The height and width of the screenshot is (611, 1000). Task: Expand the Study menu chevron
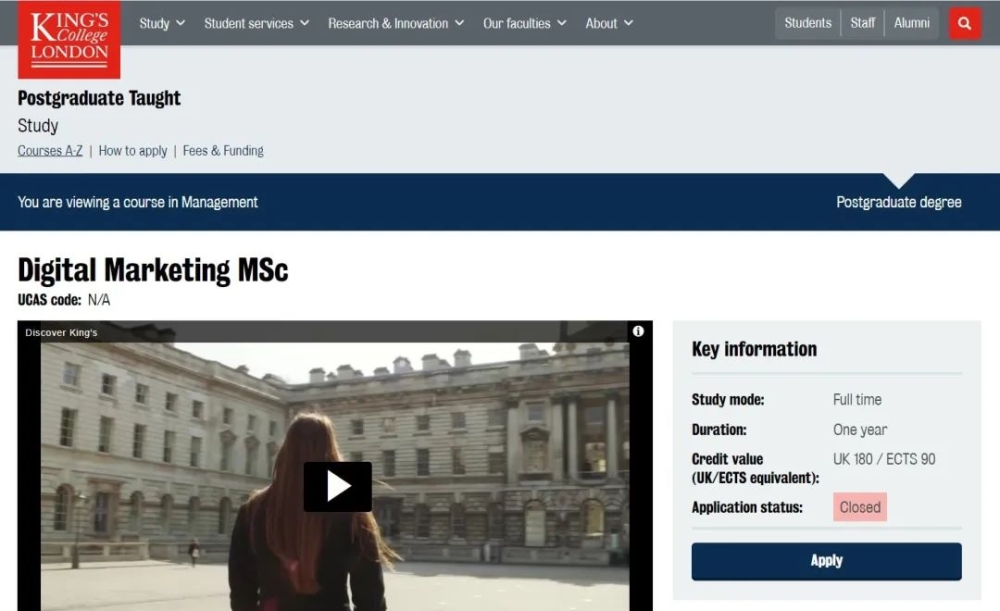point(180,23)
